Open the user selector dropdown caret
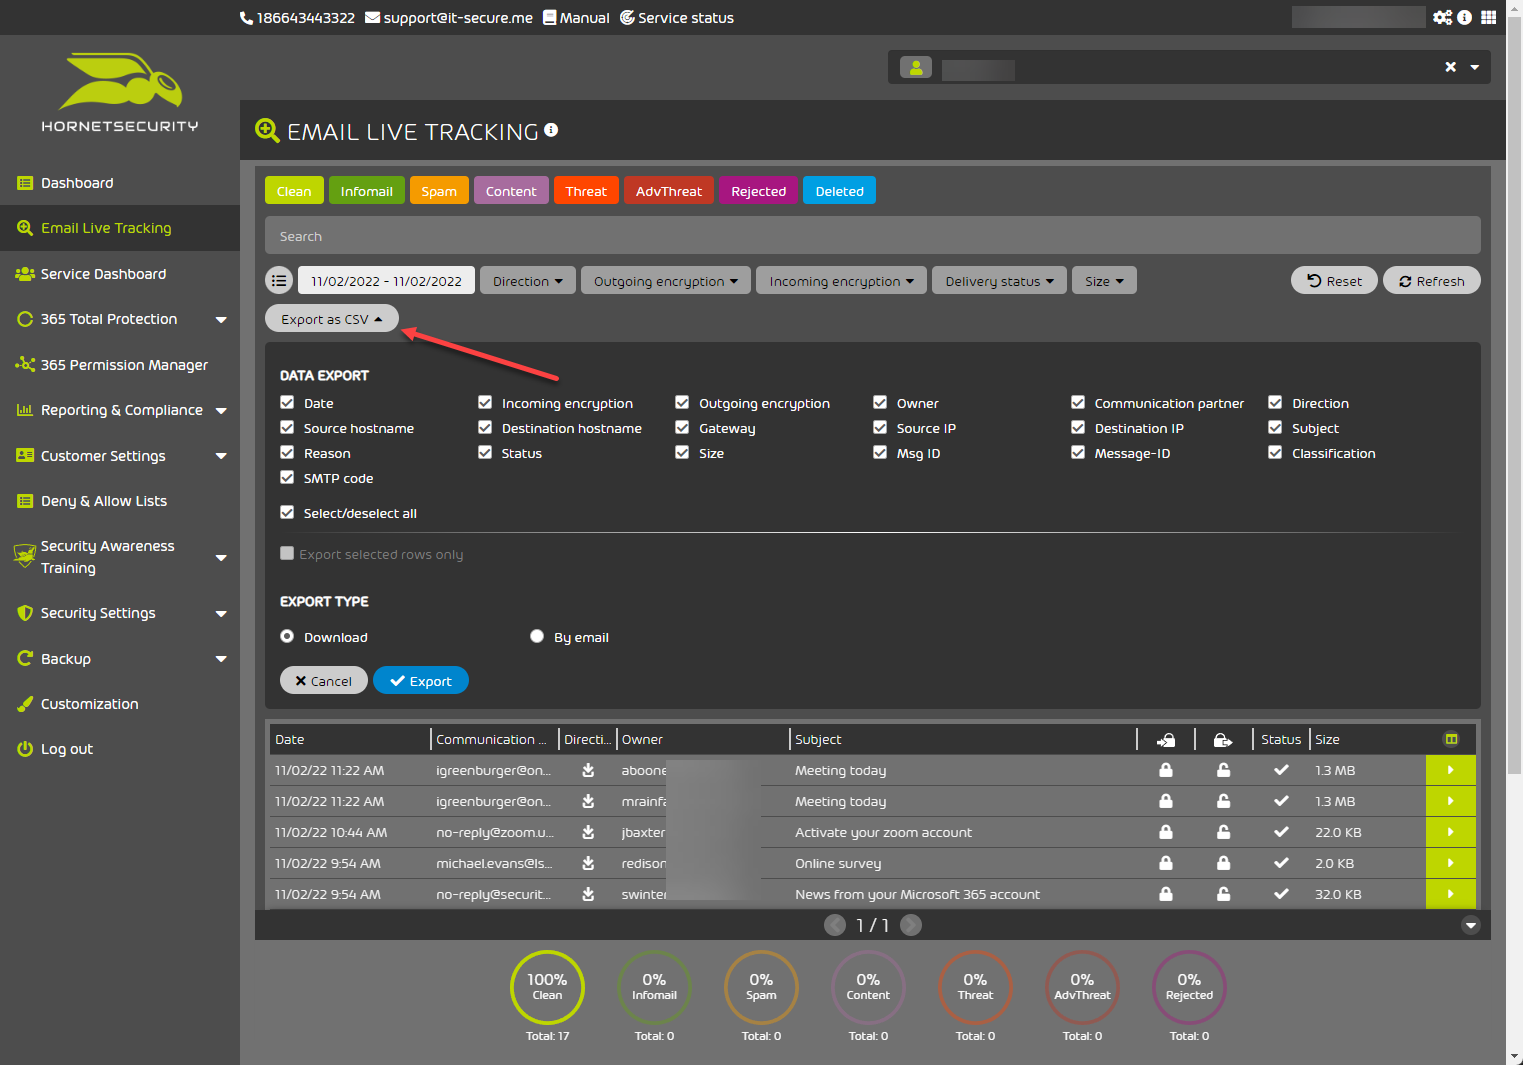1523x1065 pixels. pyautogui.click(x=1474, y=67)
